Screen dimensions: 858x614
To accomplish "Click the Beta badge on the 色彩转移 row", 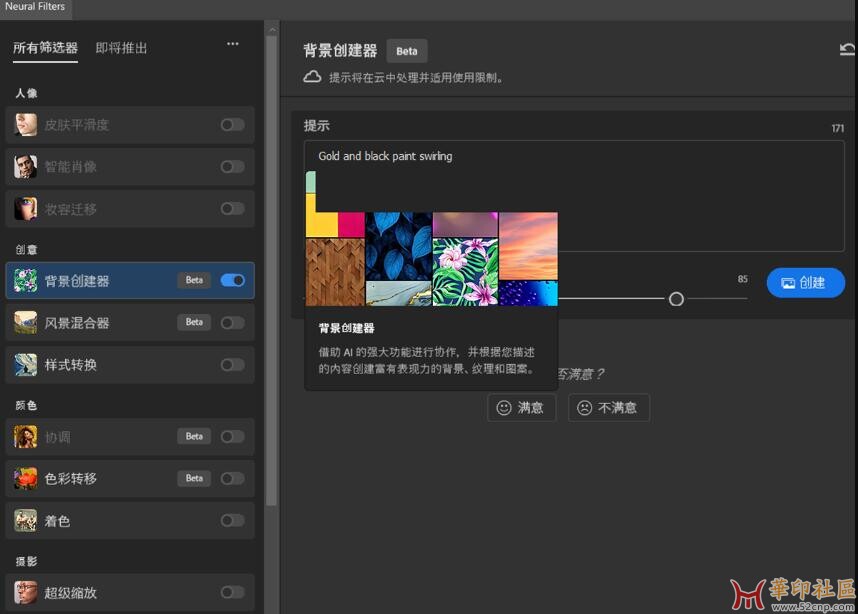I will click(x=194, y=478).
